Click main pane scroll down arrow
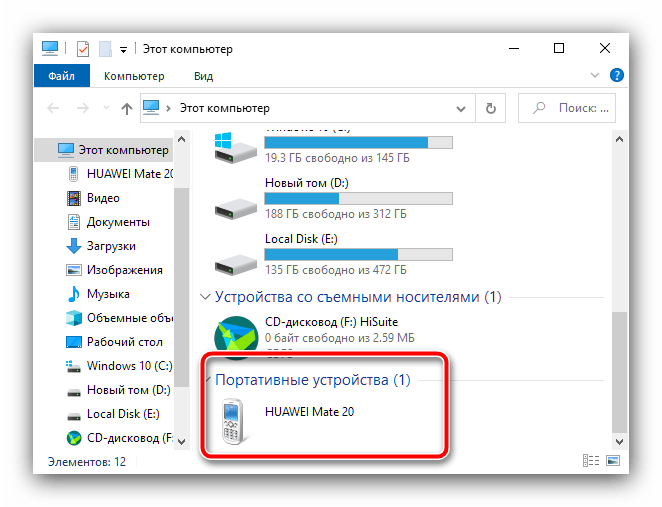 [x=619, y=442]
